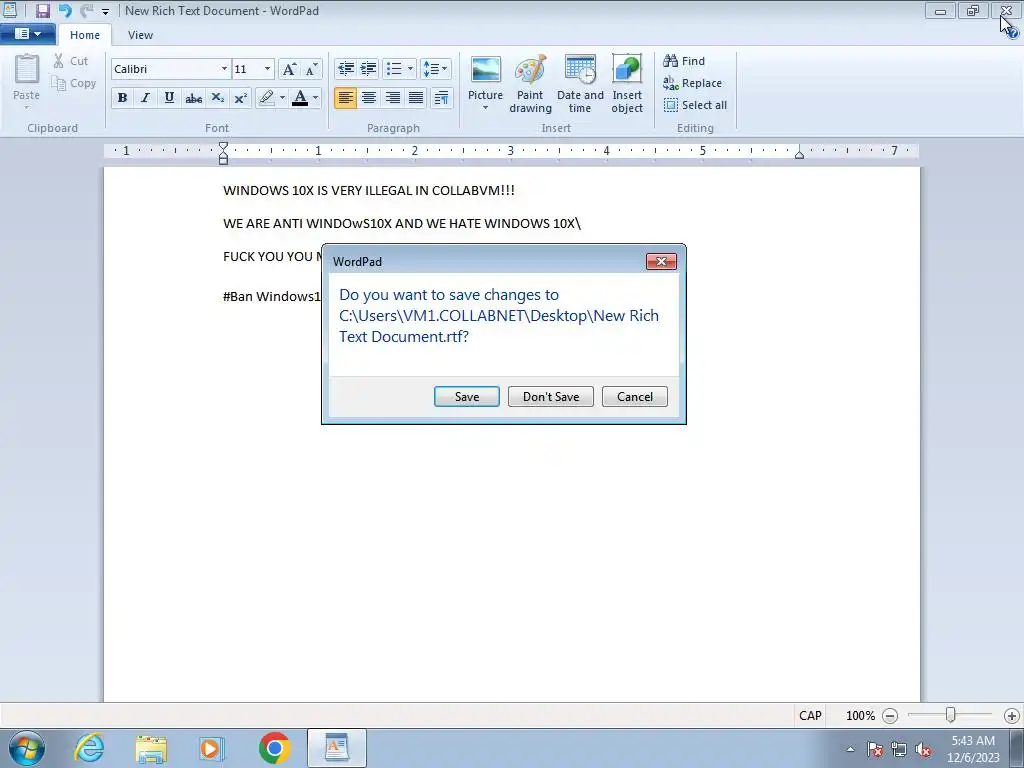Open the bullet list style dropdown
The height and width of the screenshot is (768, 1024).
410,69
